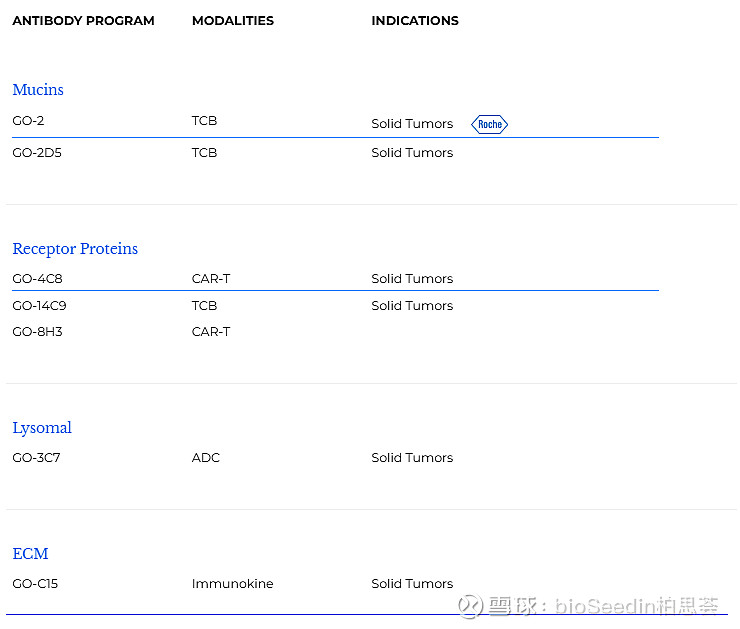This screenshot has width=740, height=629.
Task: Click the INDICATIONS column header
Action: (x=415, y=21)
